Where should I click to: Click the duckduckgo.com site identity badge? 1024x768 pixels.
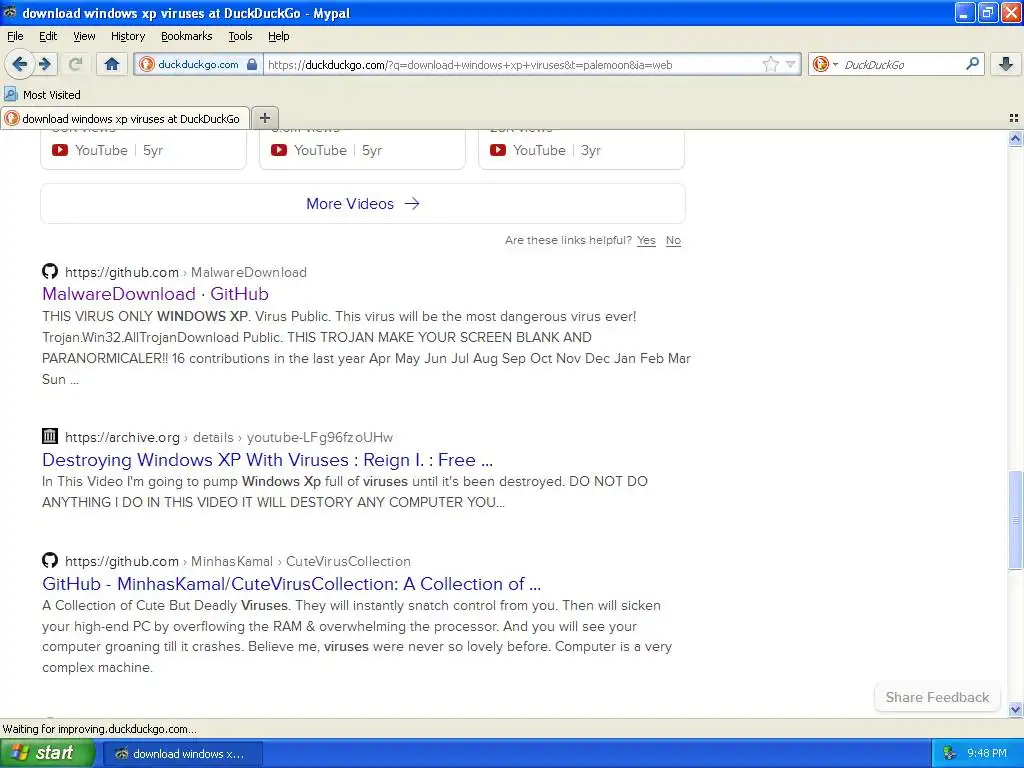point(198,64)
